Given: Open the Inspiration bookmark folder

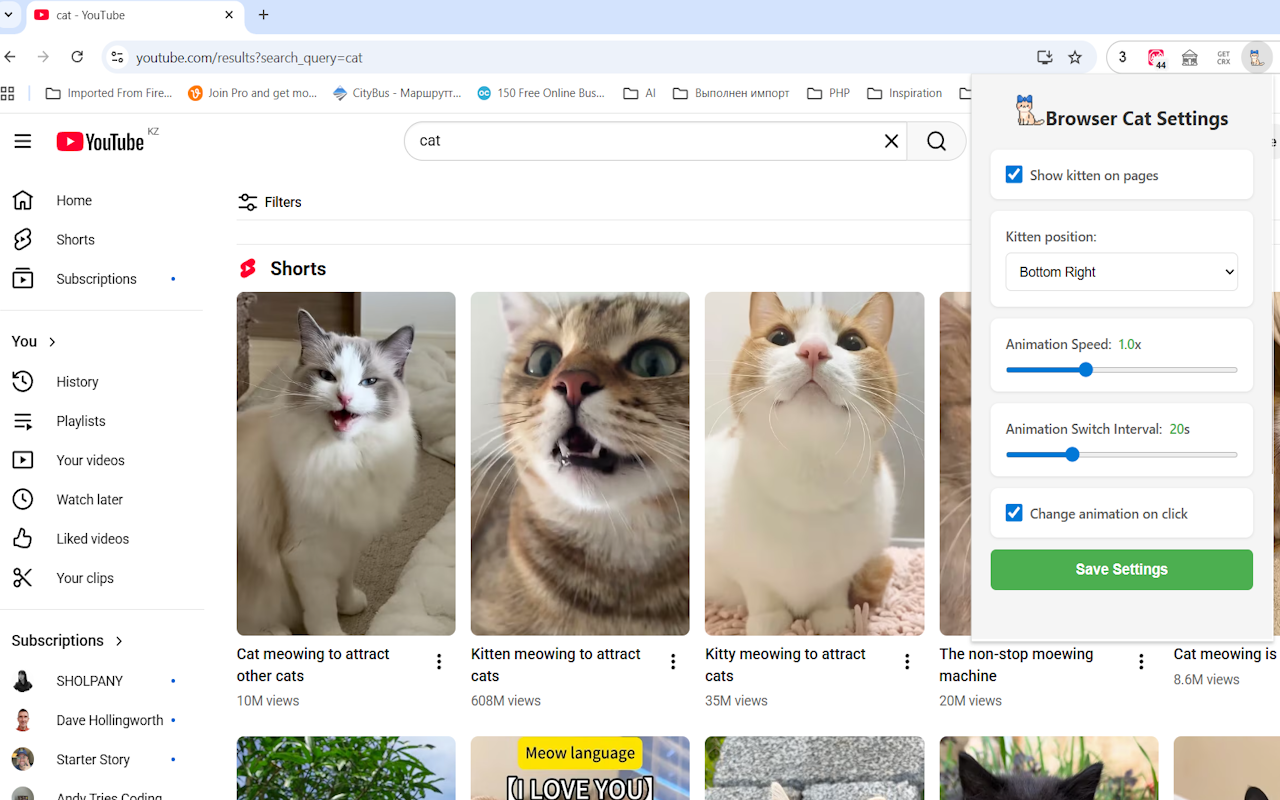Looking at the screenshot, I should coord(904,93).
